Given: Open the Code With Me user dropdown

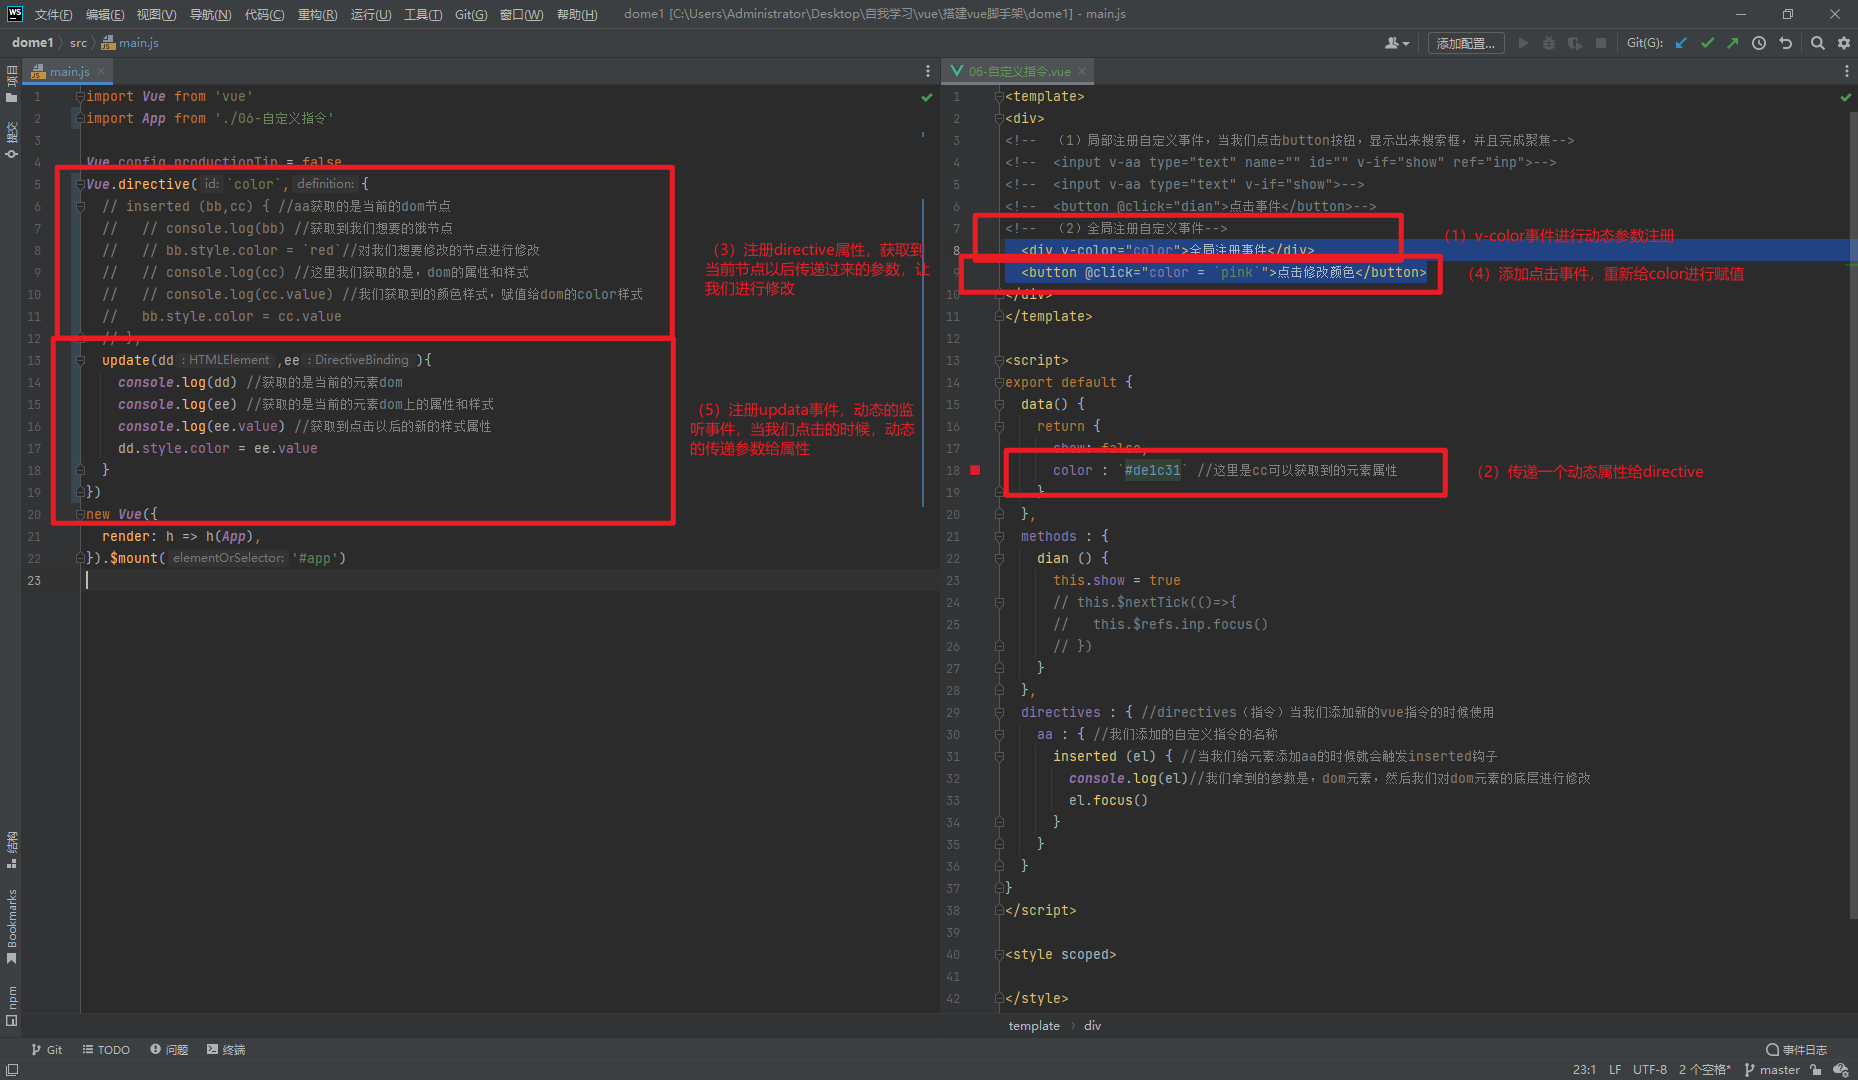Looking at the screenshot, I should [1397, 43].
